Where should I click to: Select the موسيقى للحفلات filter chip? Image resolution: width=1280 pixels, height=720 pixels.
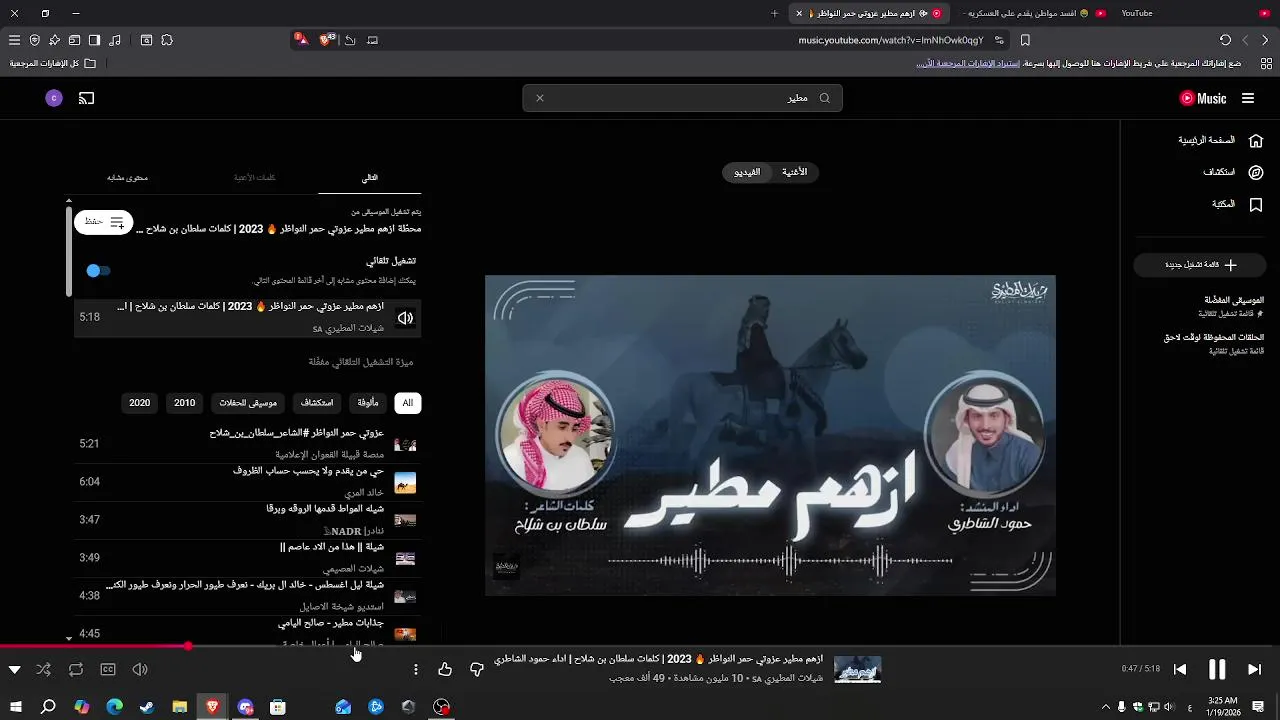tap(248, 403)
